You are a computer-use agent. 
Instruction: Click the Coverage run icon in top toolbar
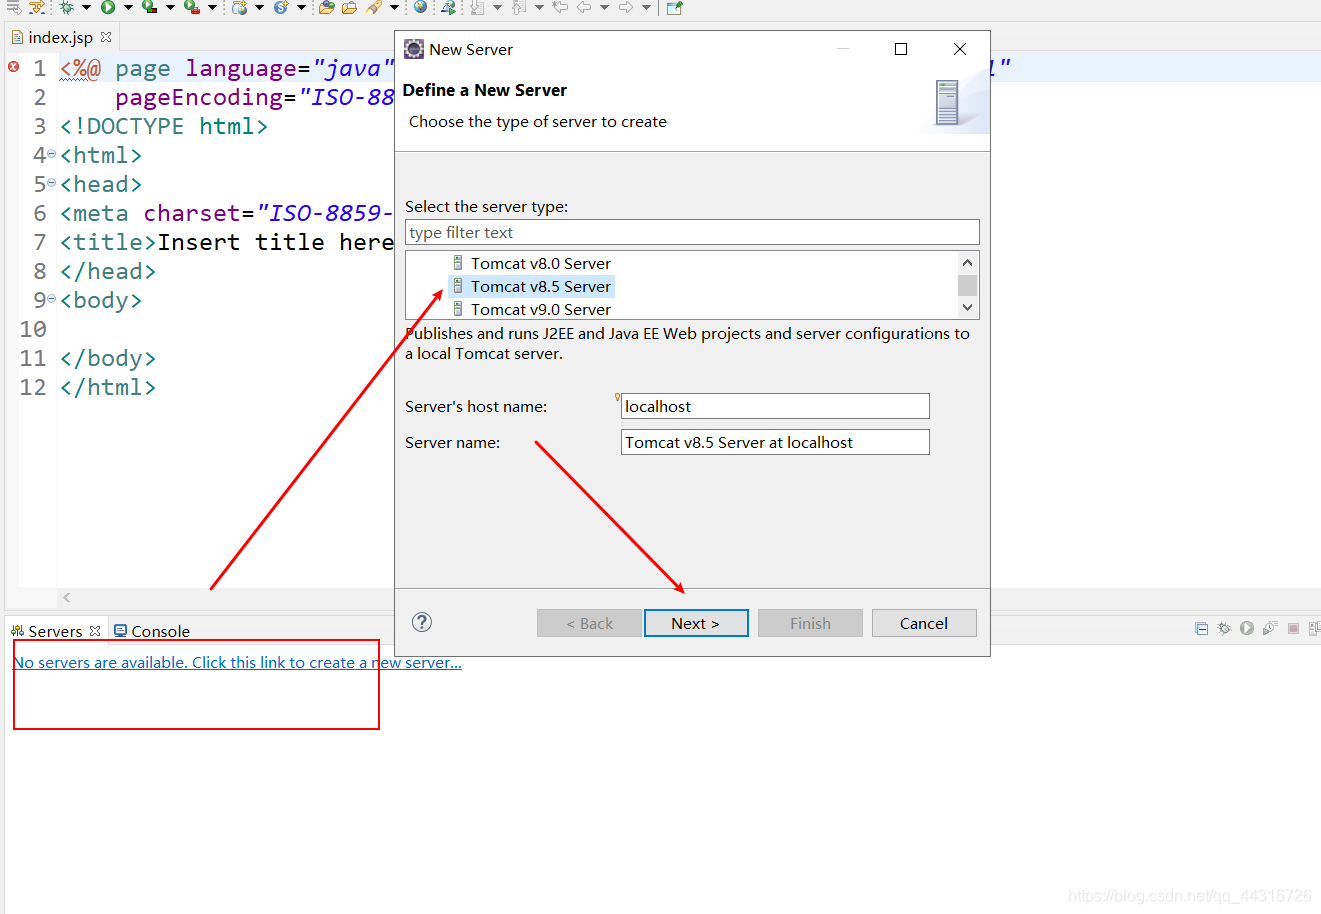coord(150,7)
